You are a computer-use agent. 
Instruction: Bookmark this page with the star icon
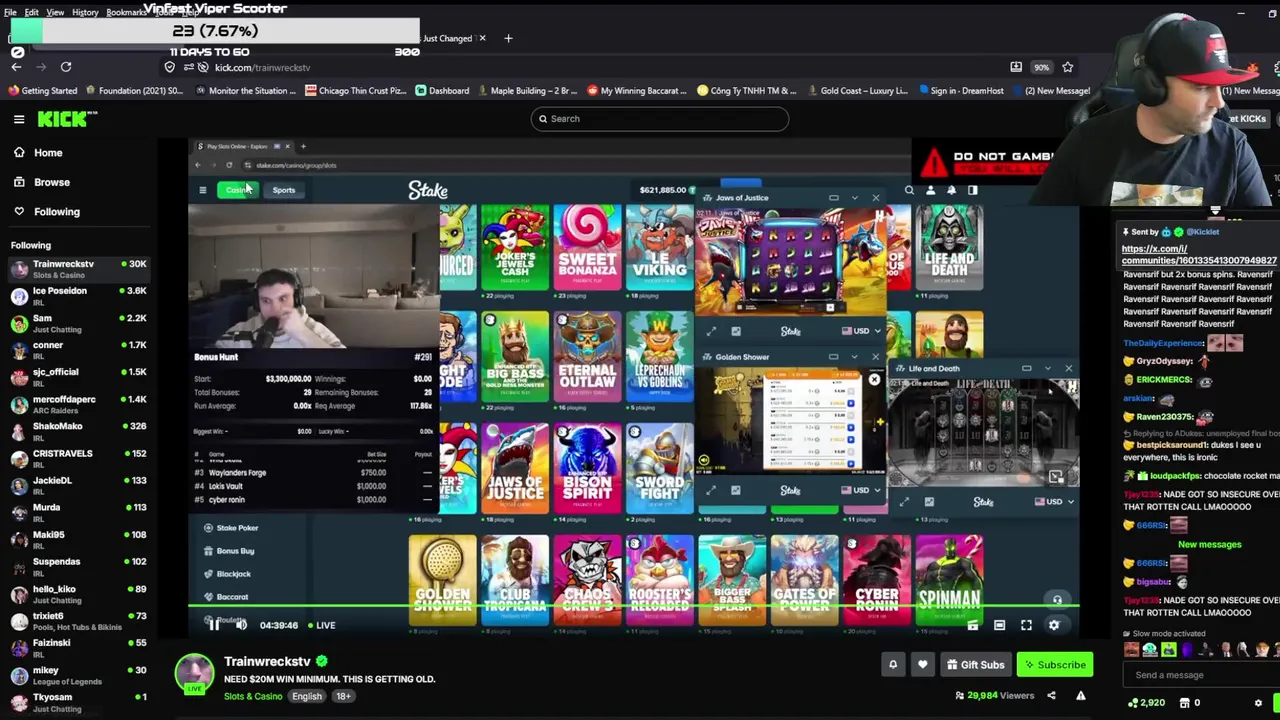(x=1068, y=67)
